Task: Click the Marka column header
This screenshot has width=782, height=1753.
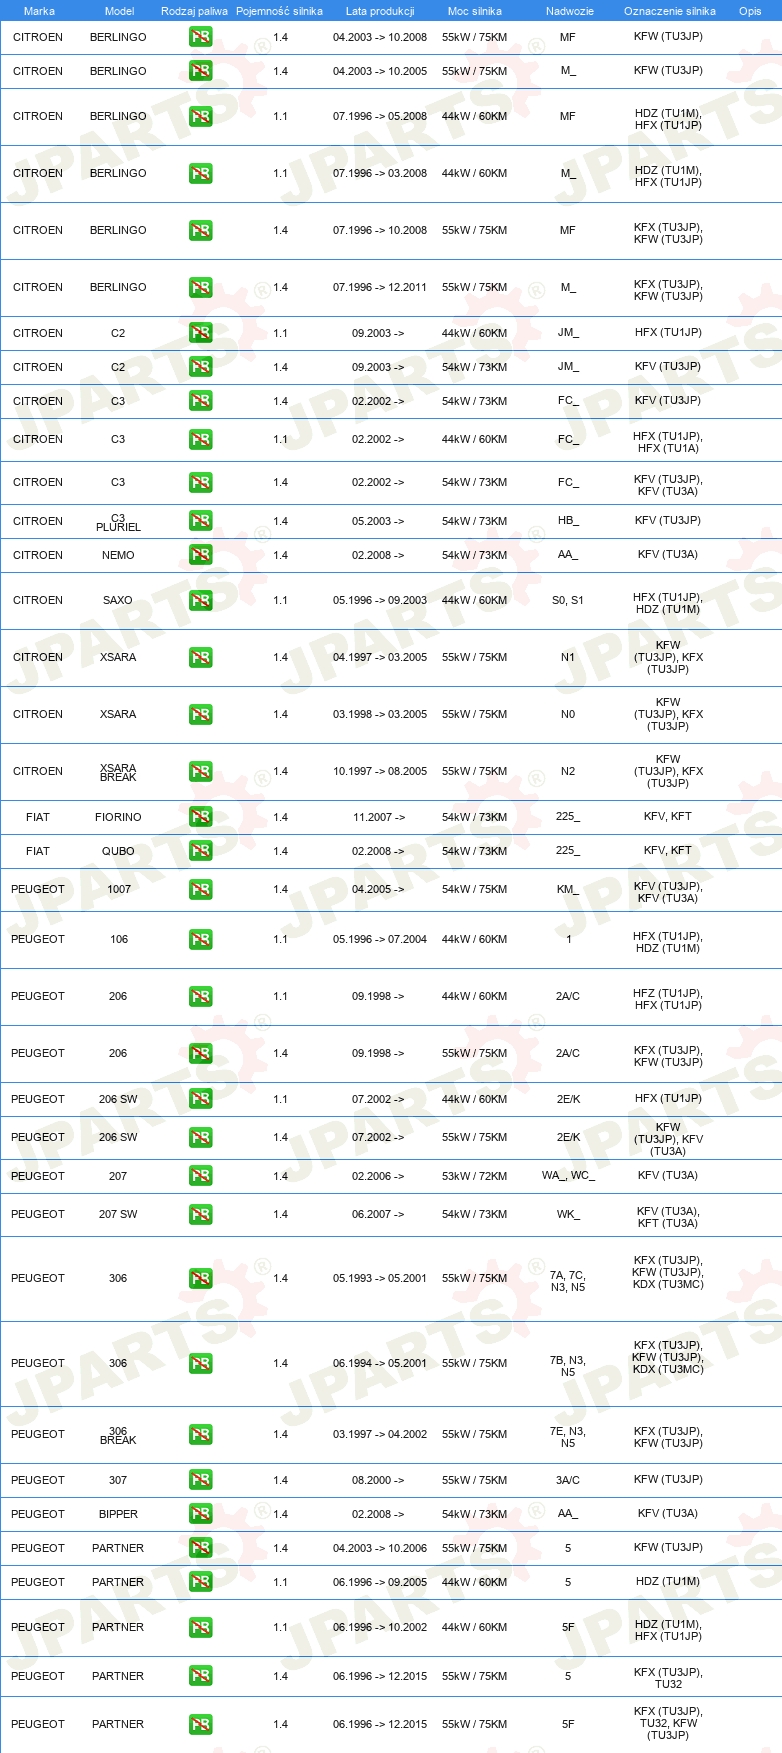Action: point(39,11)
